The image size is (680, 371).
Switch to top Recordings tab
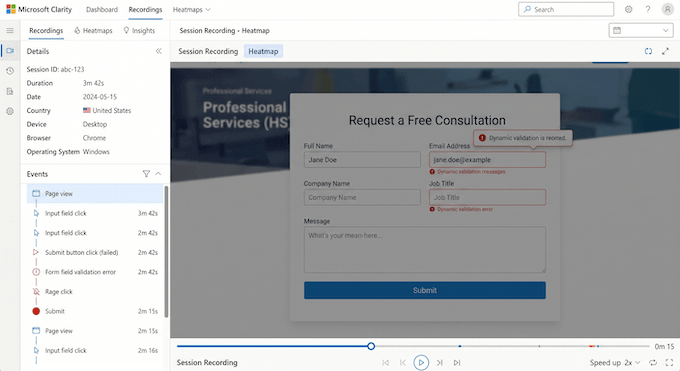pyautogui.click(x=145, y=10)
